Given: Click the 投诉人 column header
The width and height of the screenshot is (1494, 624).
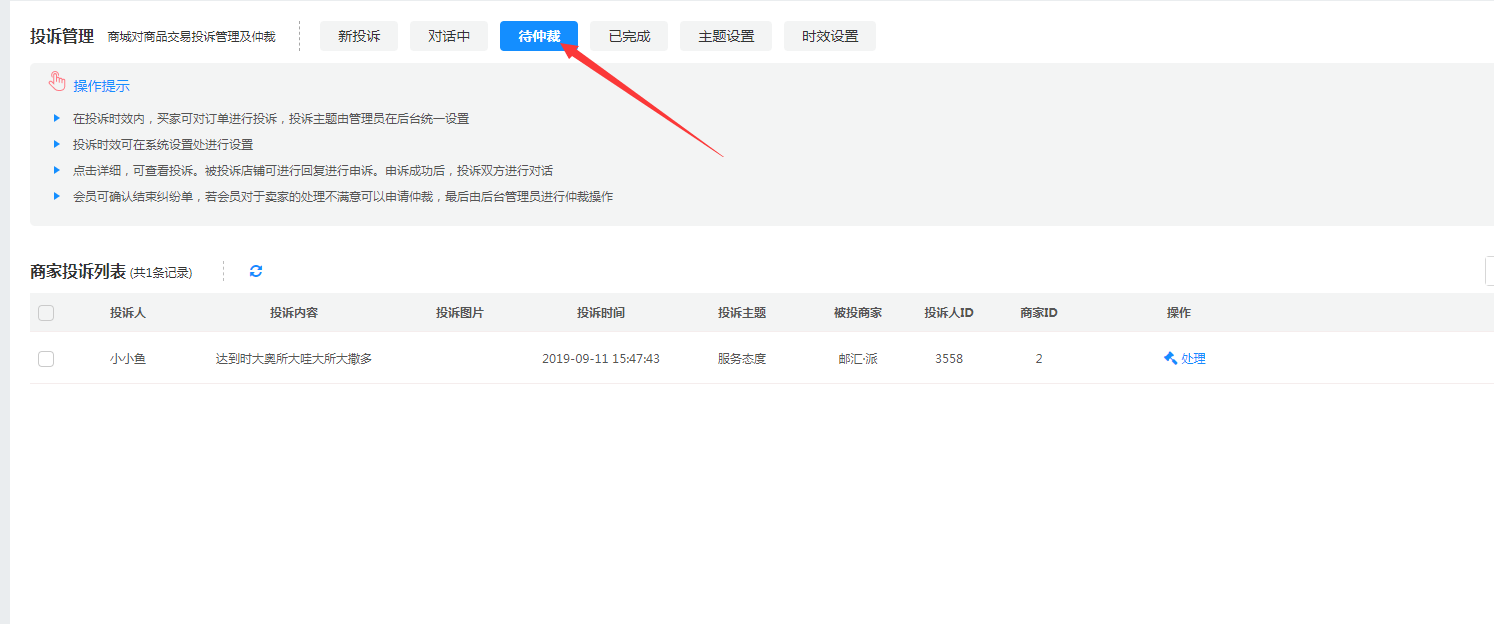Looking at the screenshot, I should [128, 313].
